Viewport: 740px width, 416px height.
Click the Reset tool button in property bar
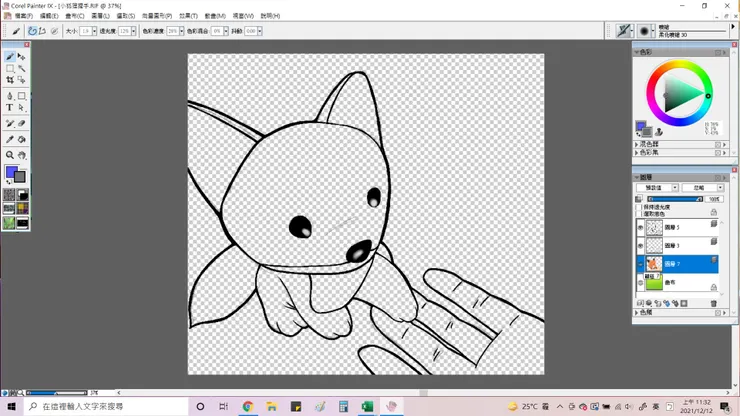pyautogui.click(x=16, y=31)
